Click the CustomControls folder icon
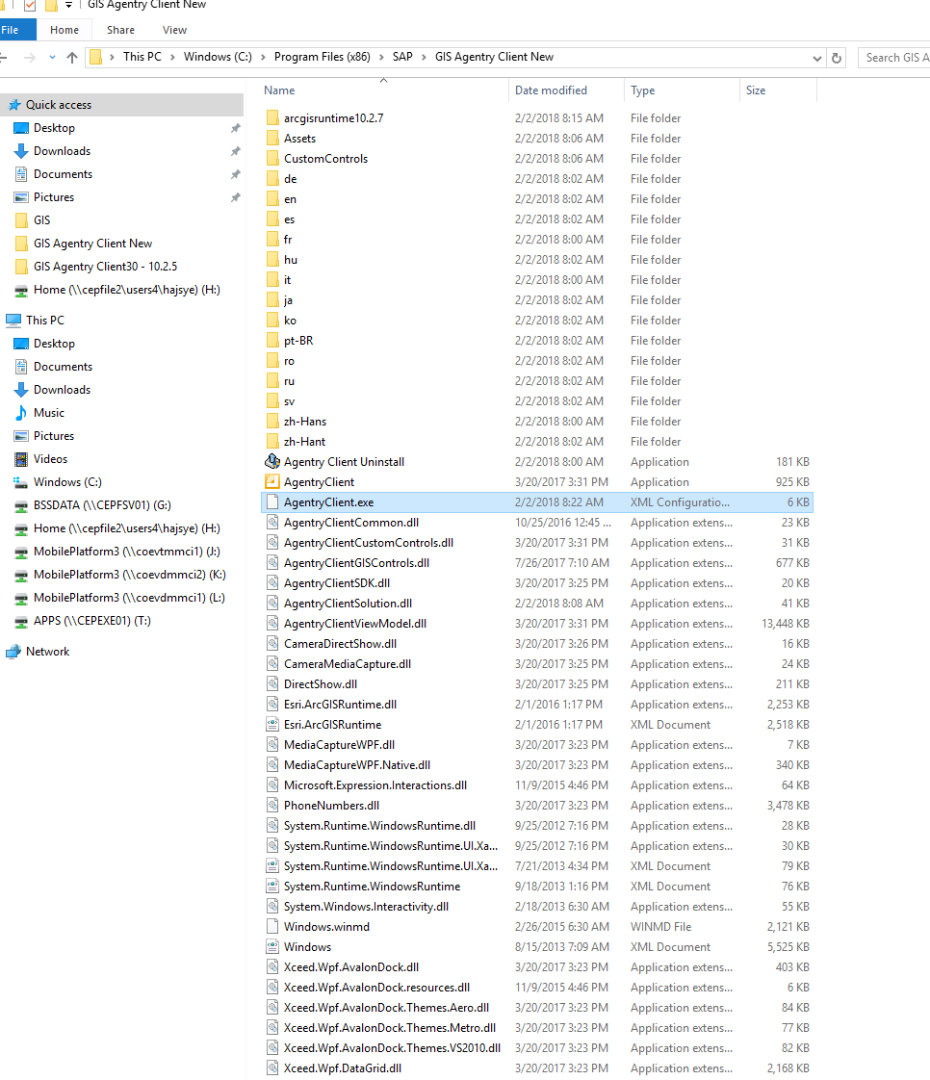 (x=272, y=158)
